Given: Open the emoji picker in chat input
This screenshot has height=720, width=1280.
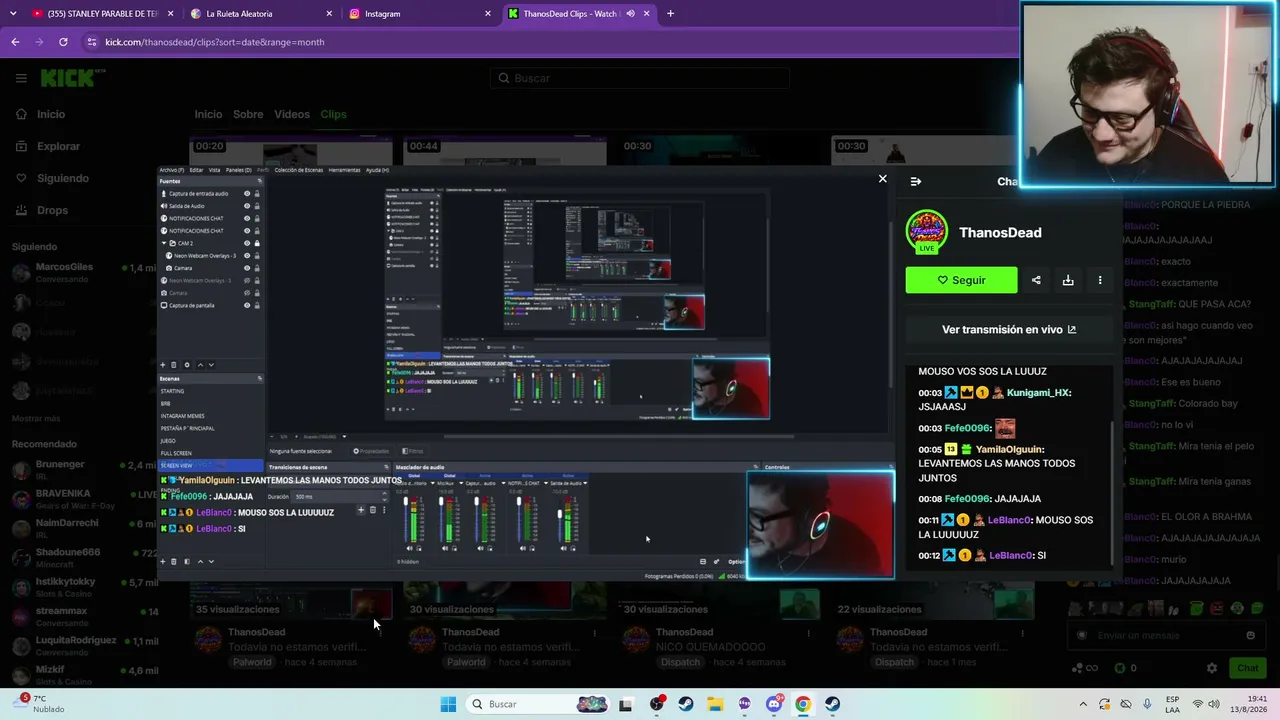Looking at the screenshot, I should pos(1250,635).
